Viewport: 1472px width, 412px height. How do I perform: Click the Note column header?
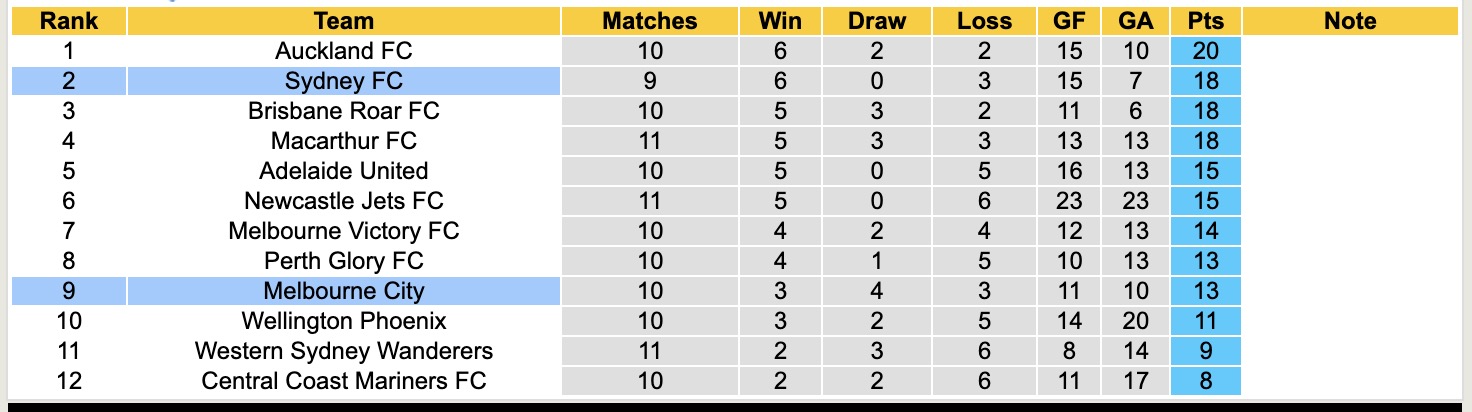click(1350, 21)
